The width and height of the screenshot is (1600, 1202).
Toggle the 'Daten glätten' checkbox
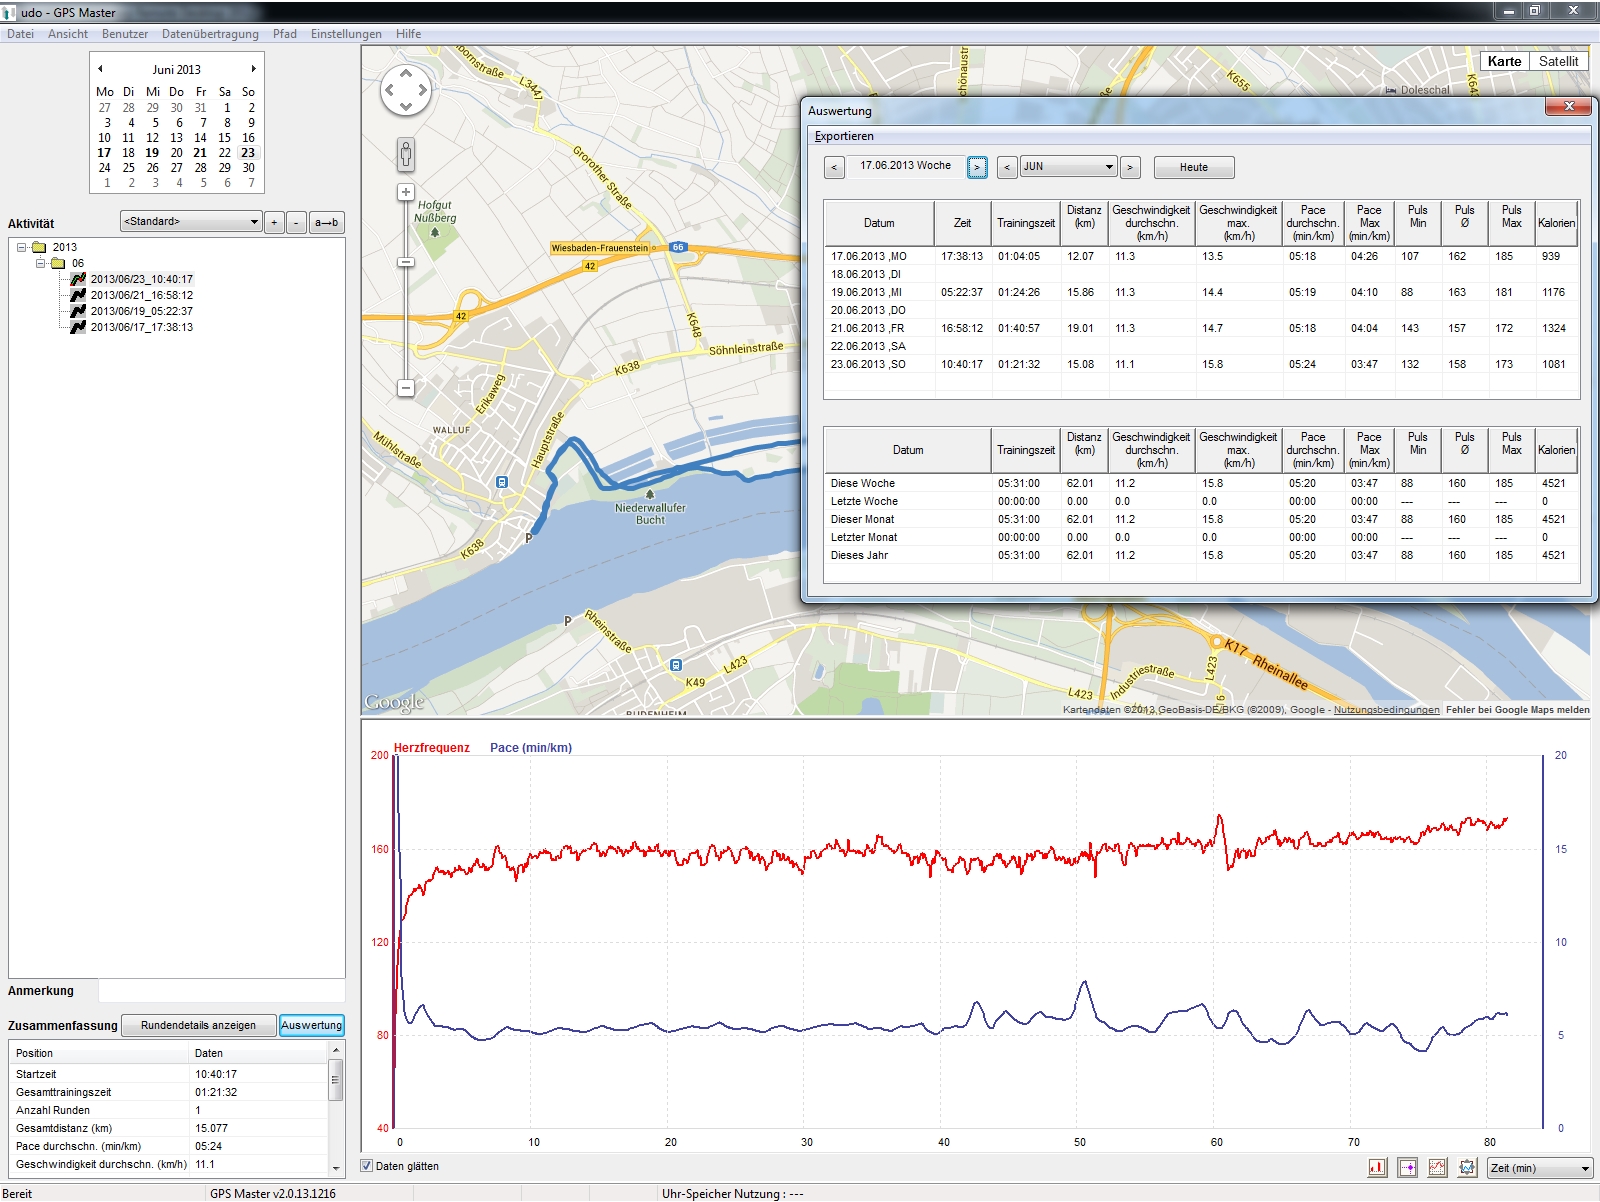click(367, 1166)
